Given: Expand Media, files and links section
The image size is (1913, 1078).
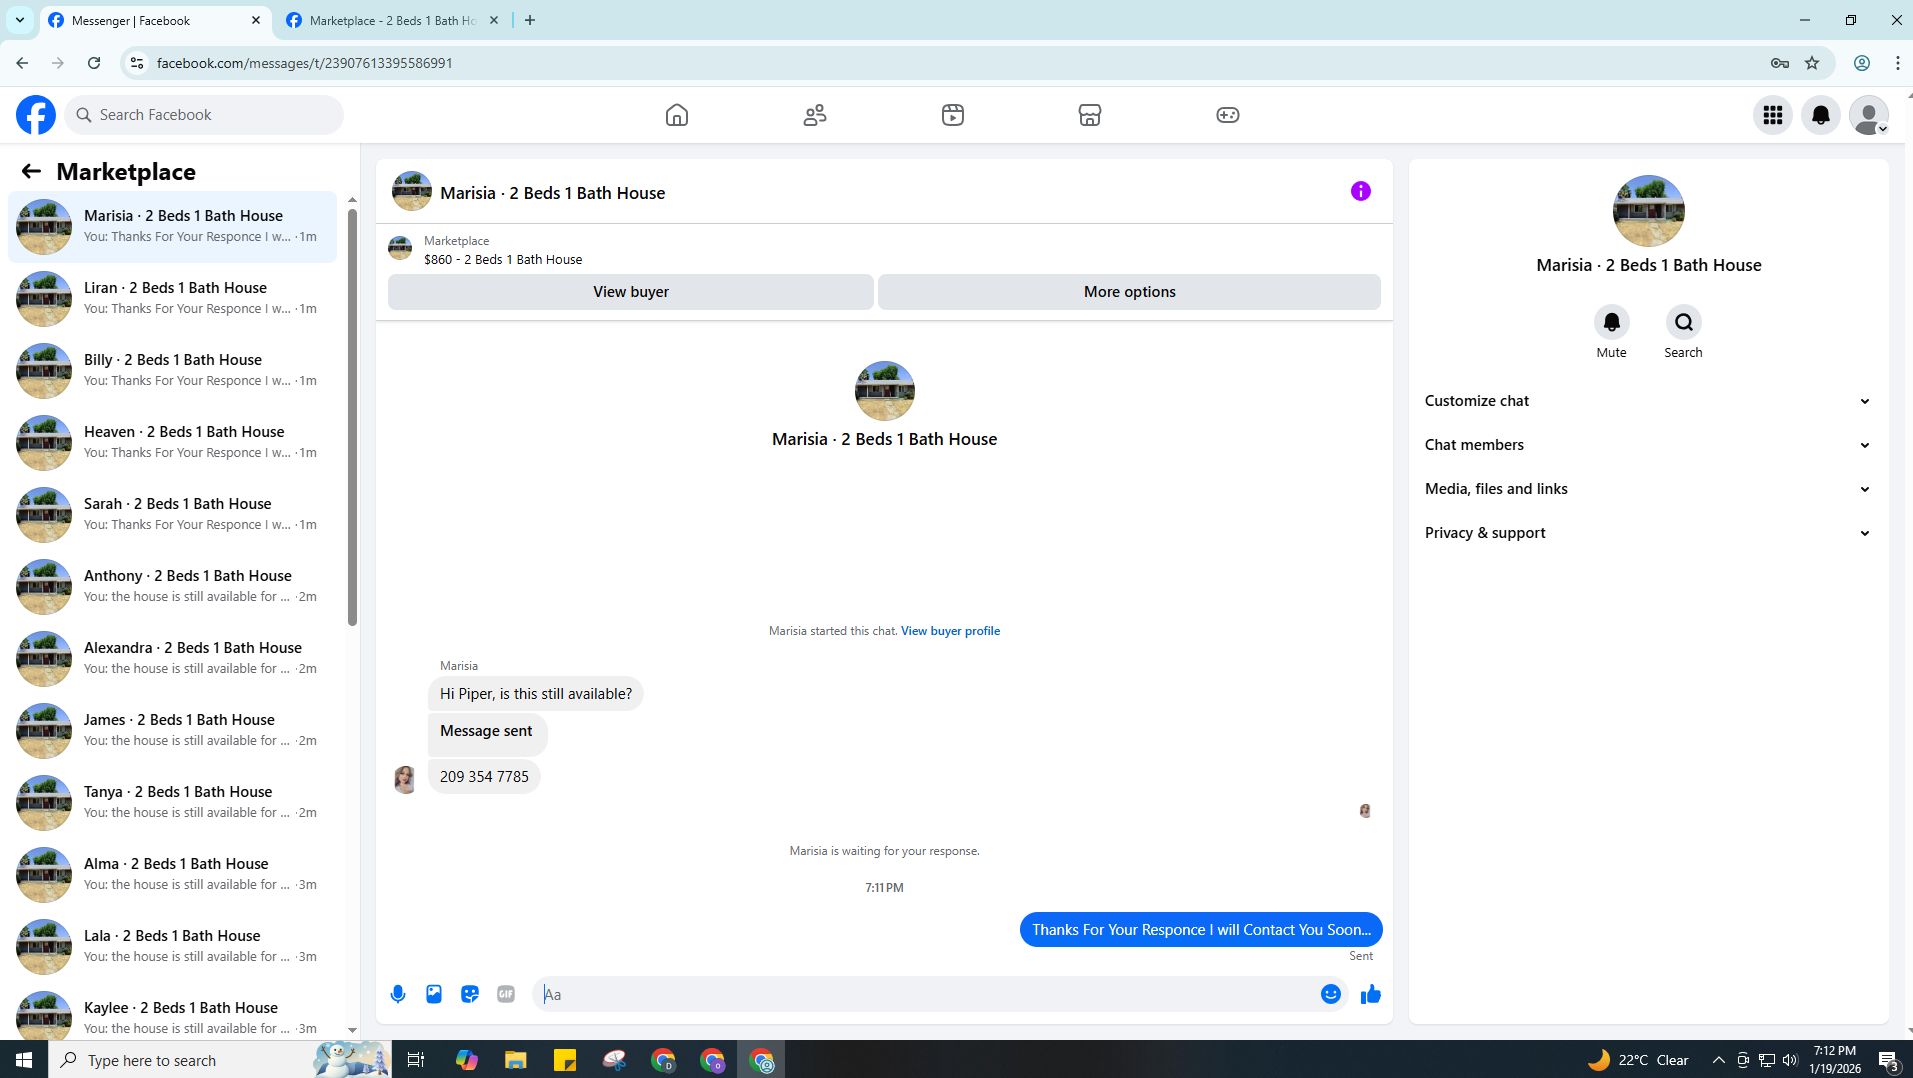Looking at the screenshot, I should (1648, 489).
